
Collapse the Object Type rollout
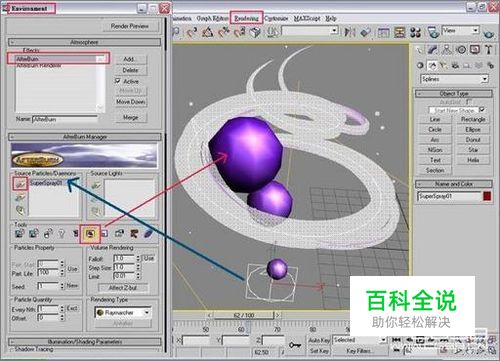pos(454,94)
